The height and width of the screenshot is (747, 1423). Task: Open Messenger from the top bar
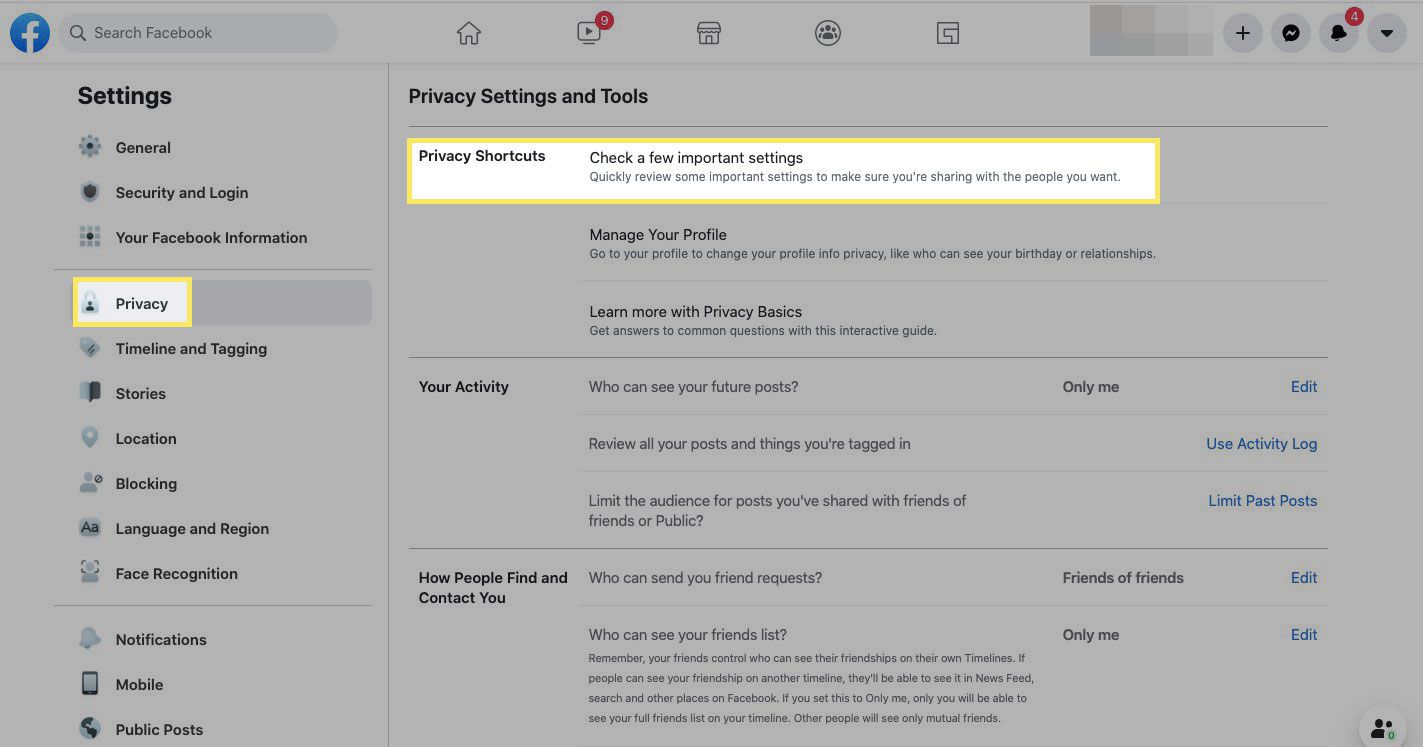point(1291,33)
